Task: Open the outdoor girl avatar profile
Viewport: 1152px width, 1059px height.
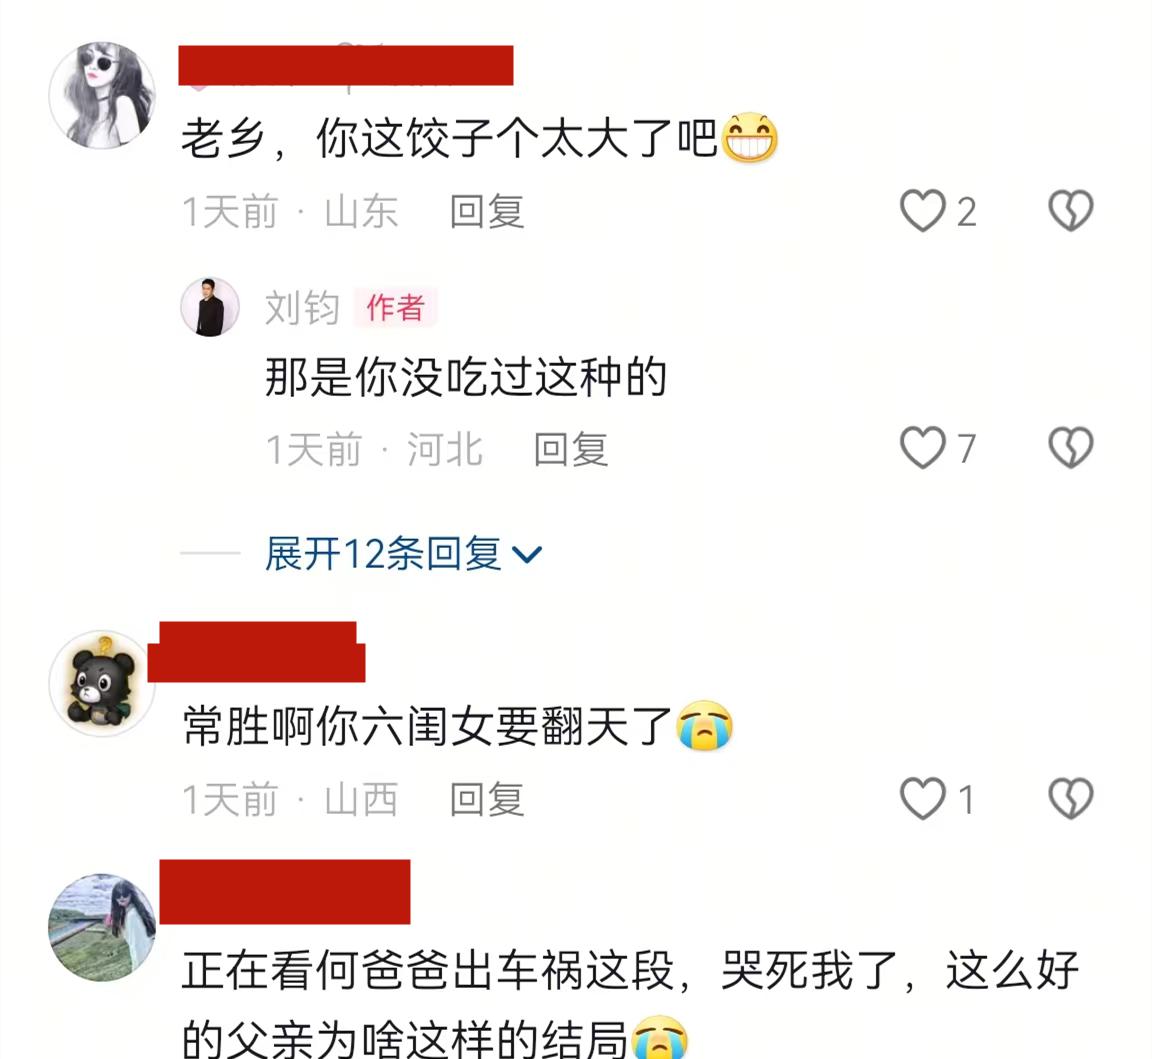Action: pos(102,927)
